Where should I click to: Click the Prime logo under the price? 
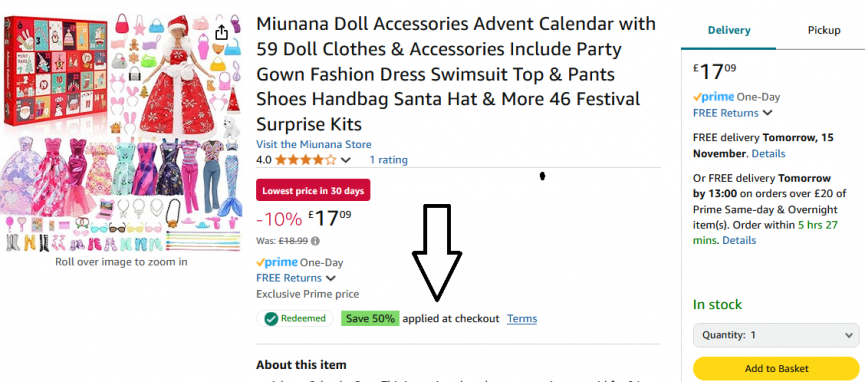[277, 262]
